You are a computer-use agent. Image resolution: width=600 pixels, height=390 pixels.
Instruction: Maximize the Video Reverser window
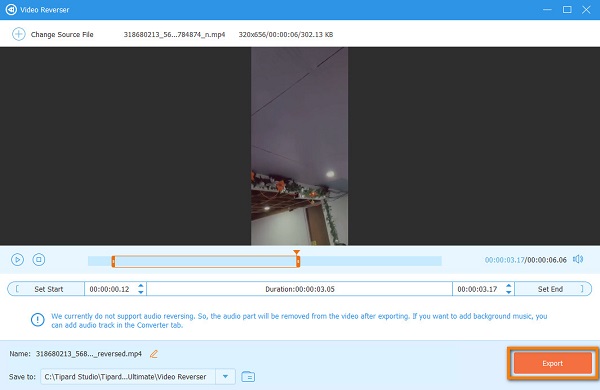pyautogui.click(x=567, y=9)
